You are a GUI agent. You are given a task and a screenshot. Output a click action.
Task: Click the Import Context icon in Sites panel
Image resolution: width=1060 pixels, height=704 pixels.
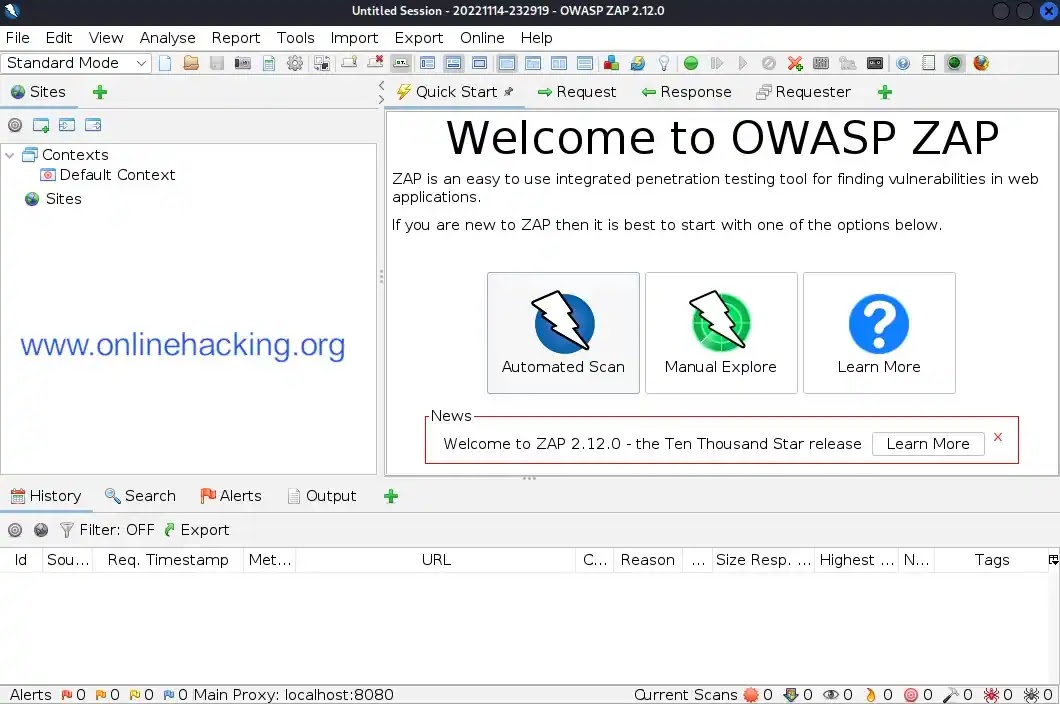[x=67, y=125]
